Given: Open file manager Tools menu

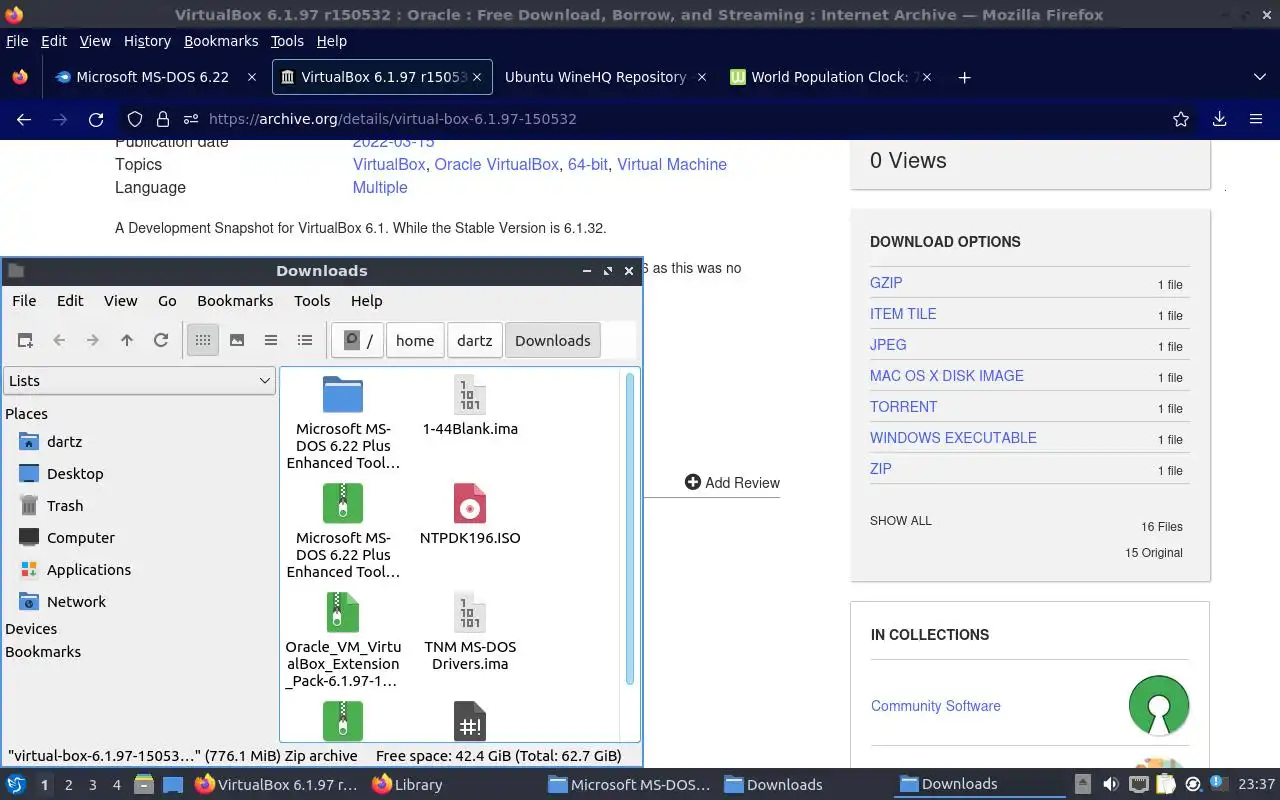Looking at the screenshot, I should [312, 300].
